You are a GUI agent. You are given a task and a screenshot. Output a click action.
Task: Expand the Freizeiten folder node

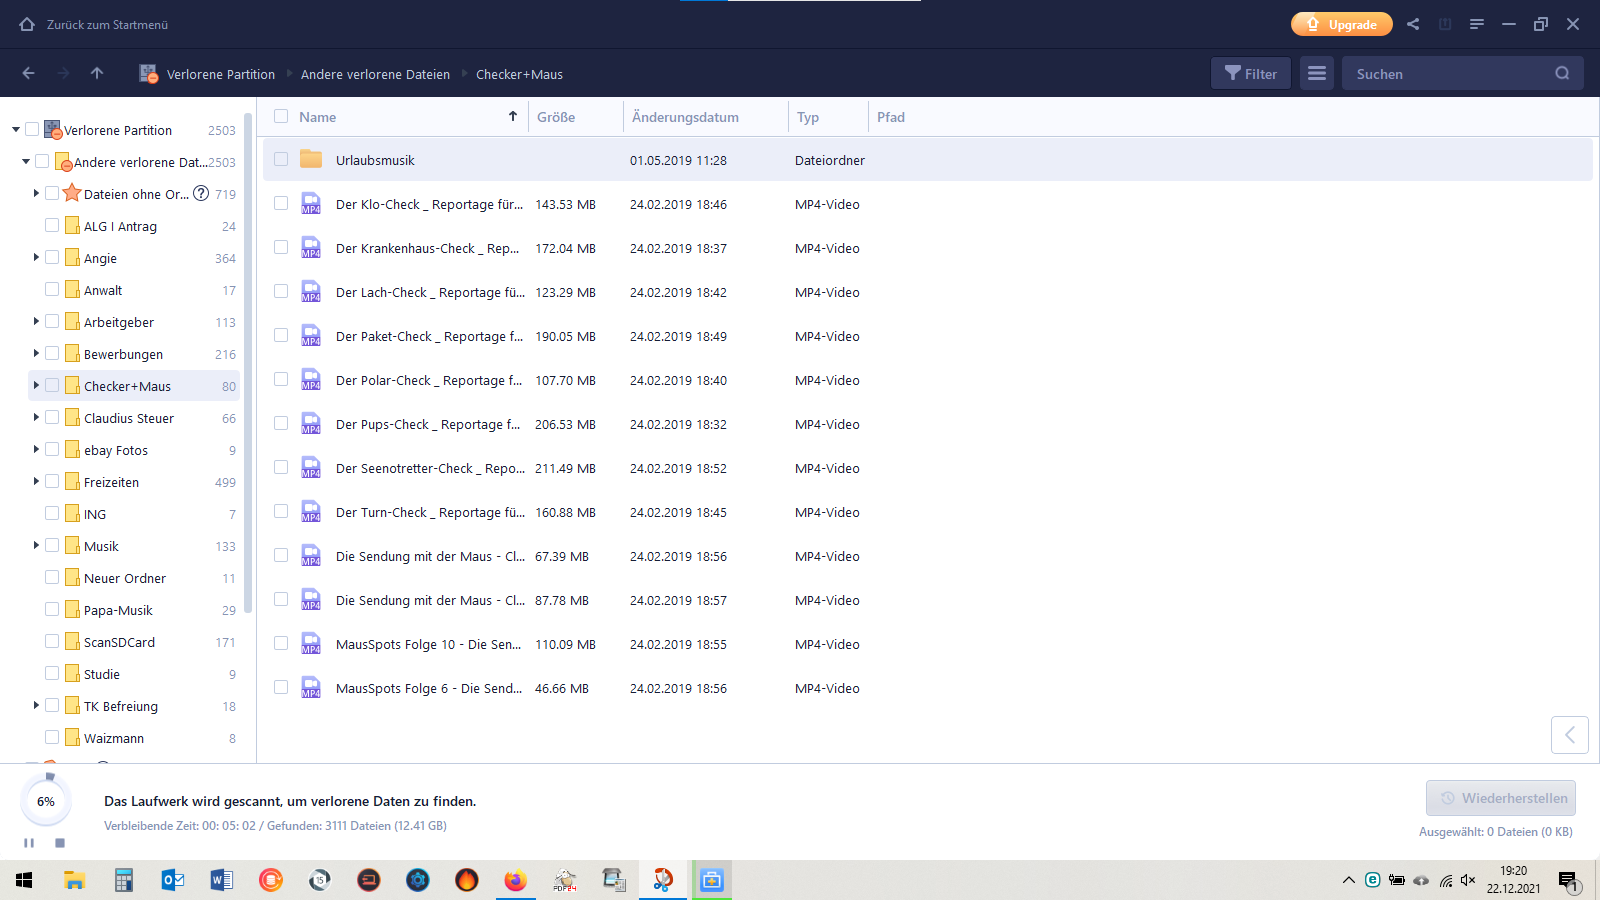(36, 481)
